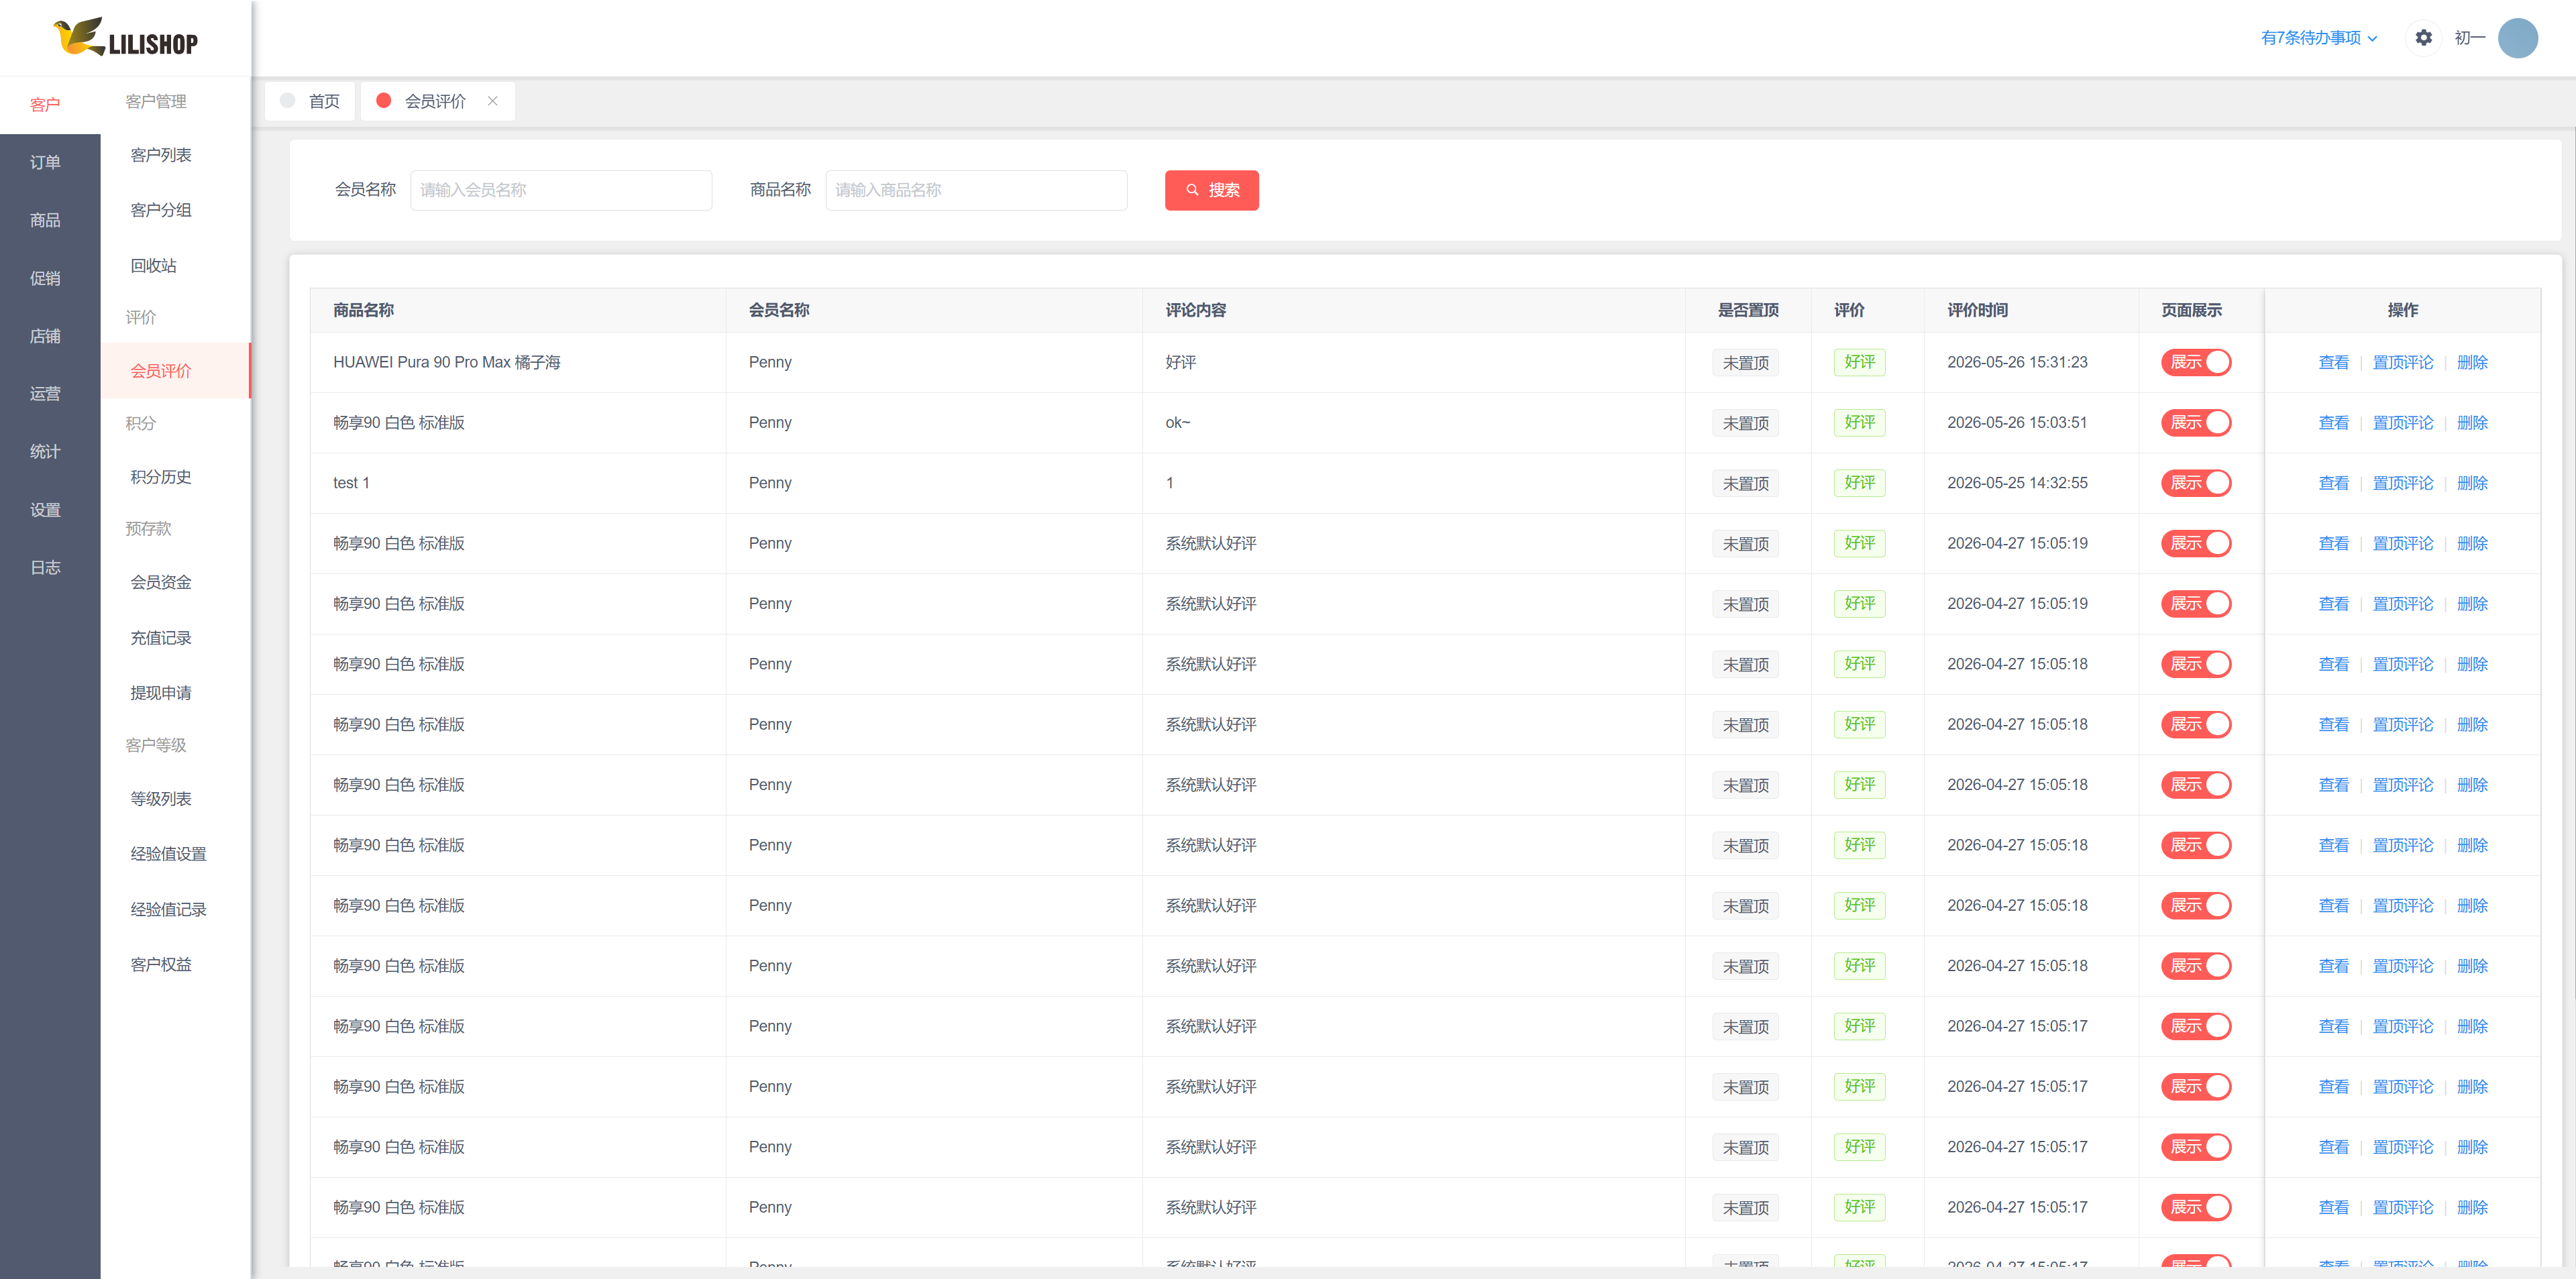Screen dimensions: 2576x1279
Task: Click the 是否置顶 column header
Action: point(1747,310)
